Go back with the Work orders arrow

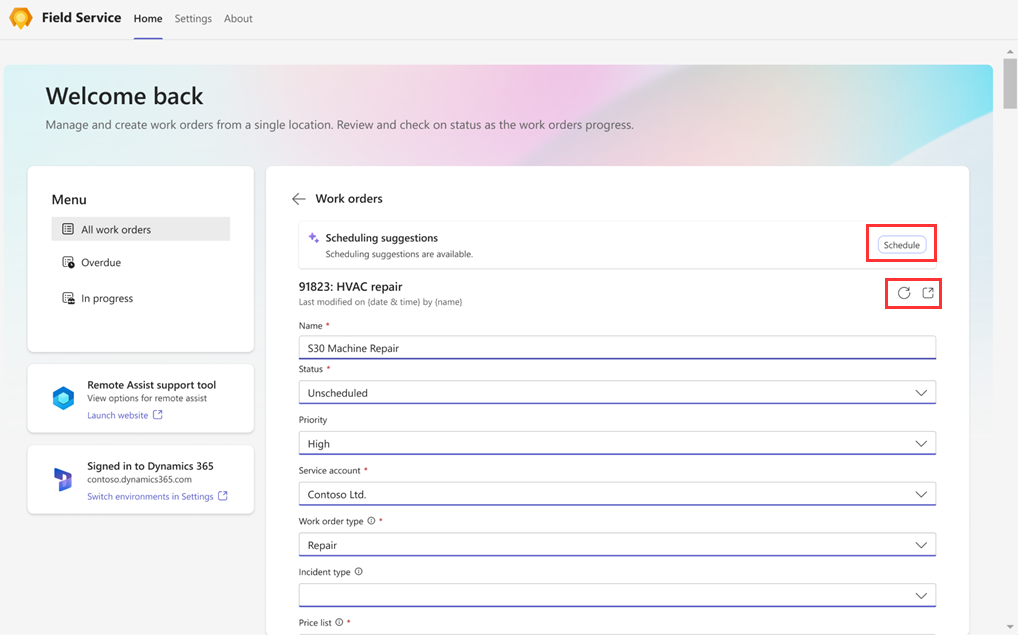[299, 199]
